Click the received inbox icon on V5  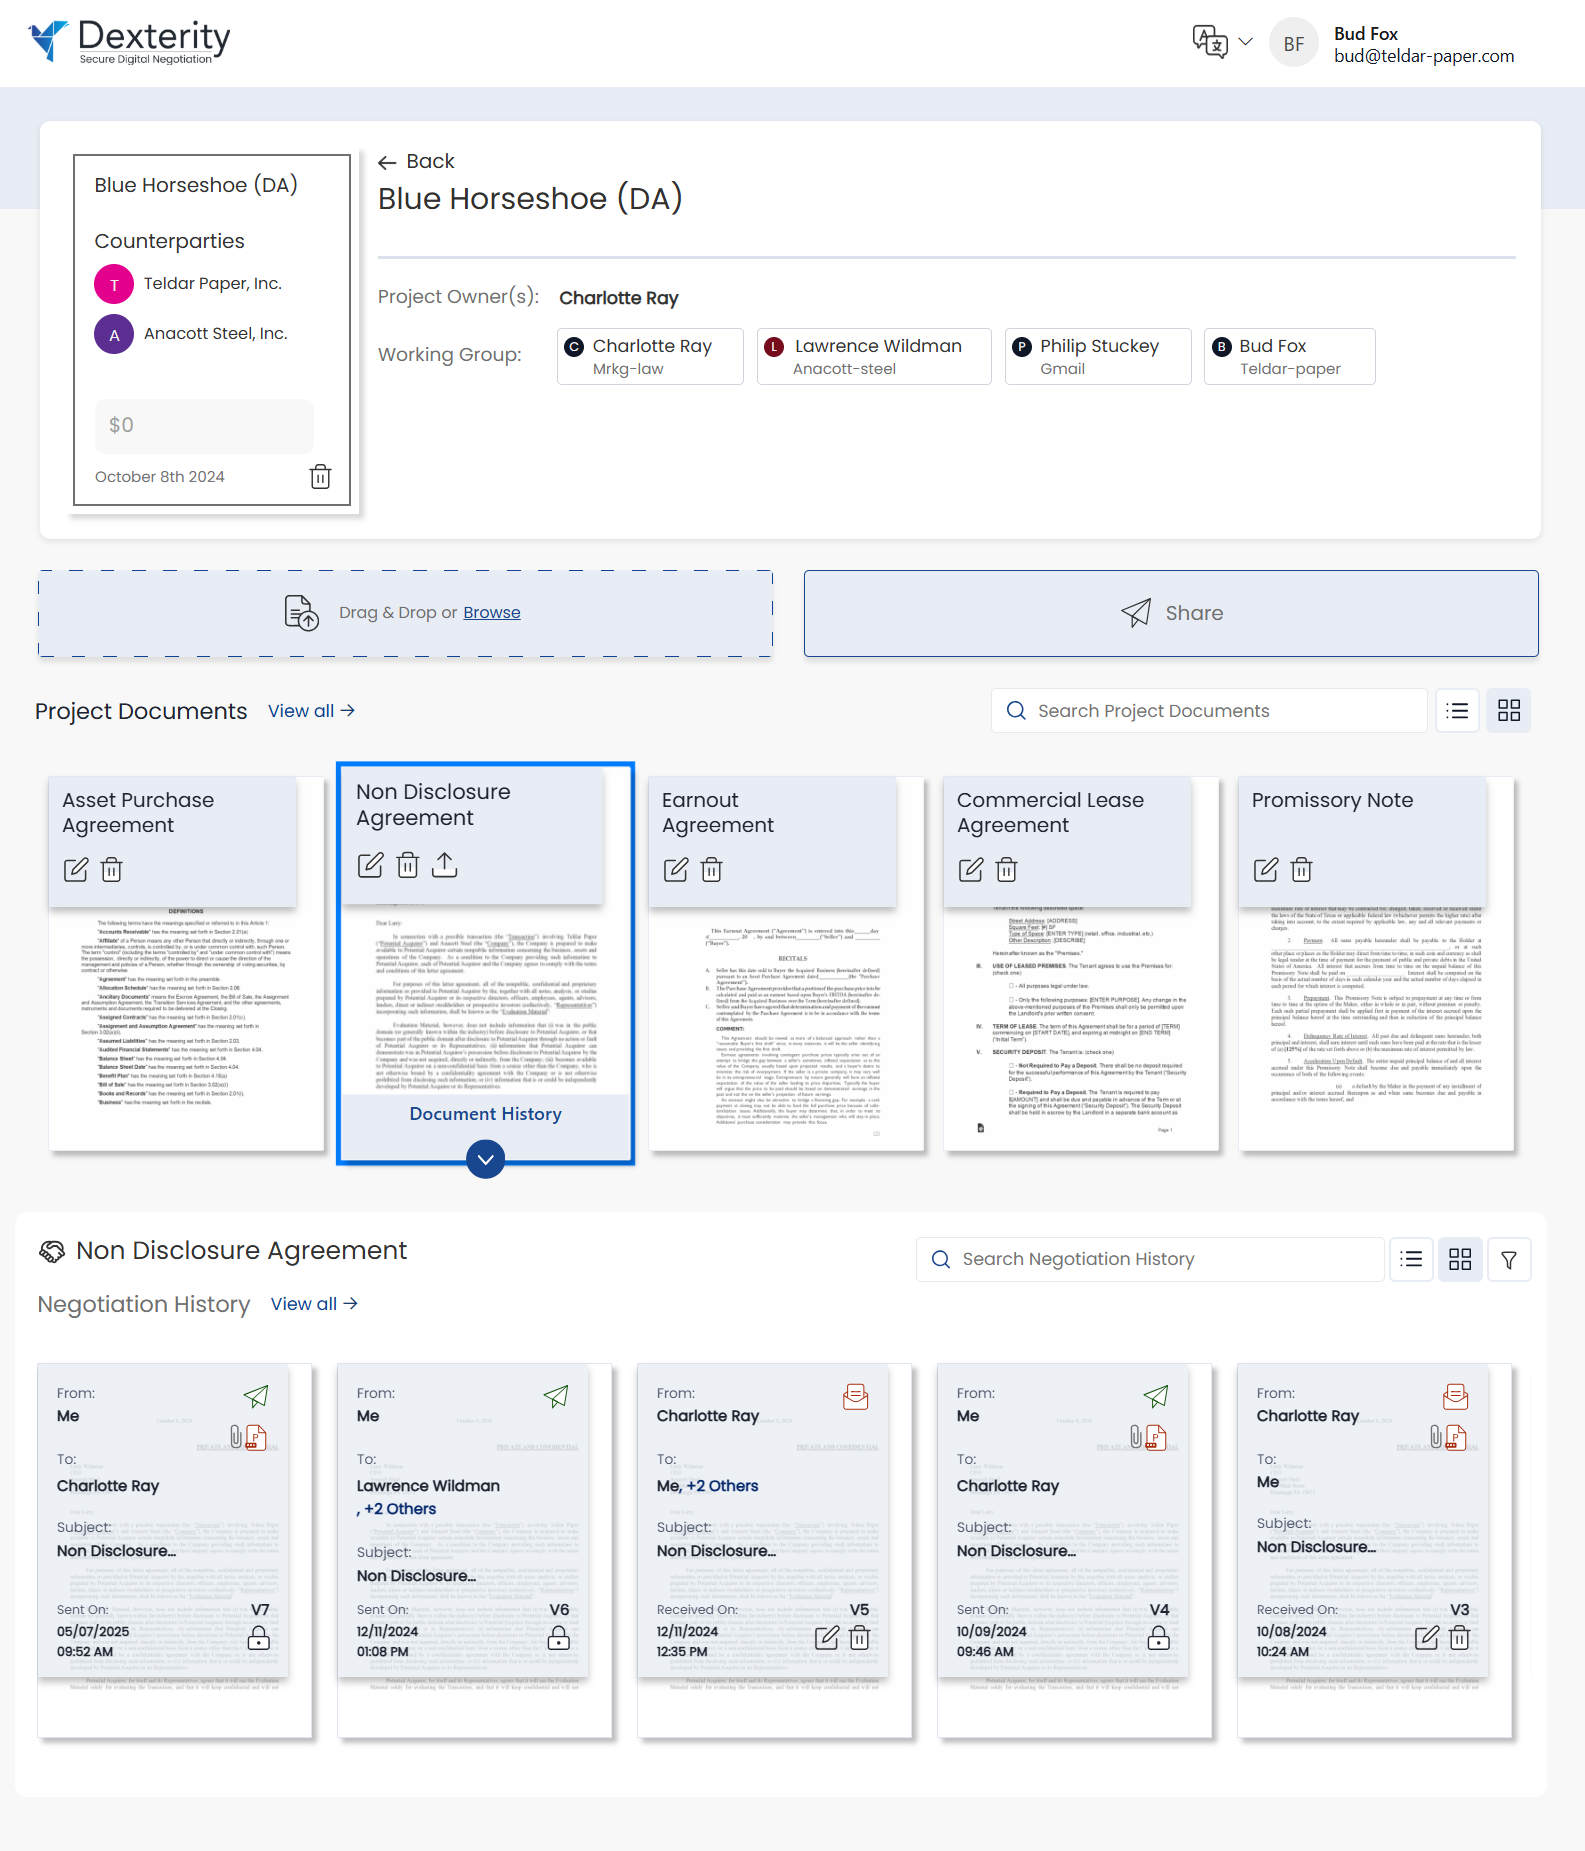point(856,1397)
